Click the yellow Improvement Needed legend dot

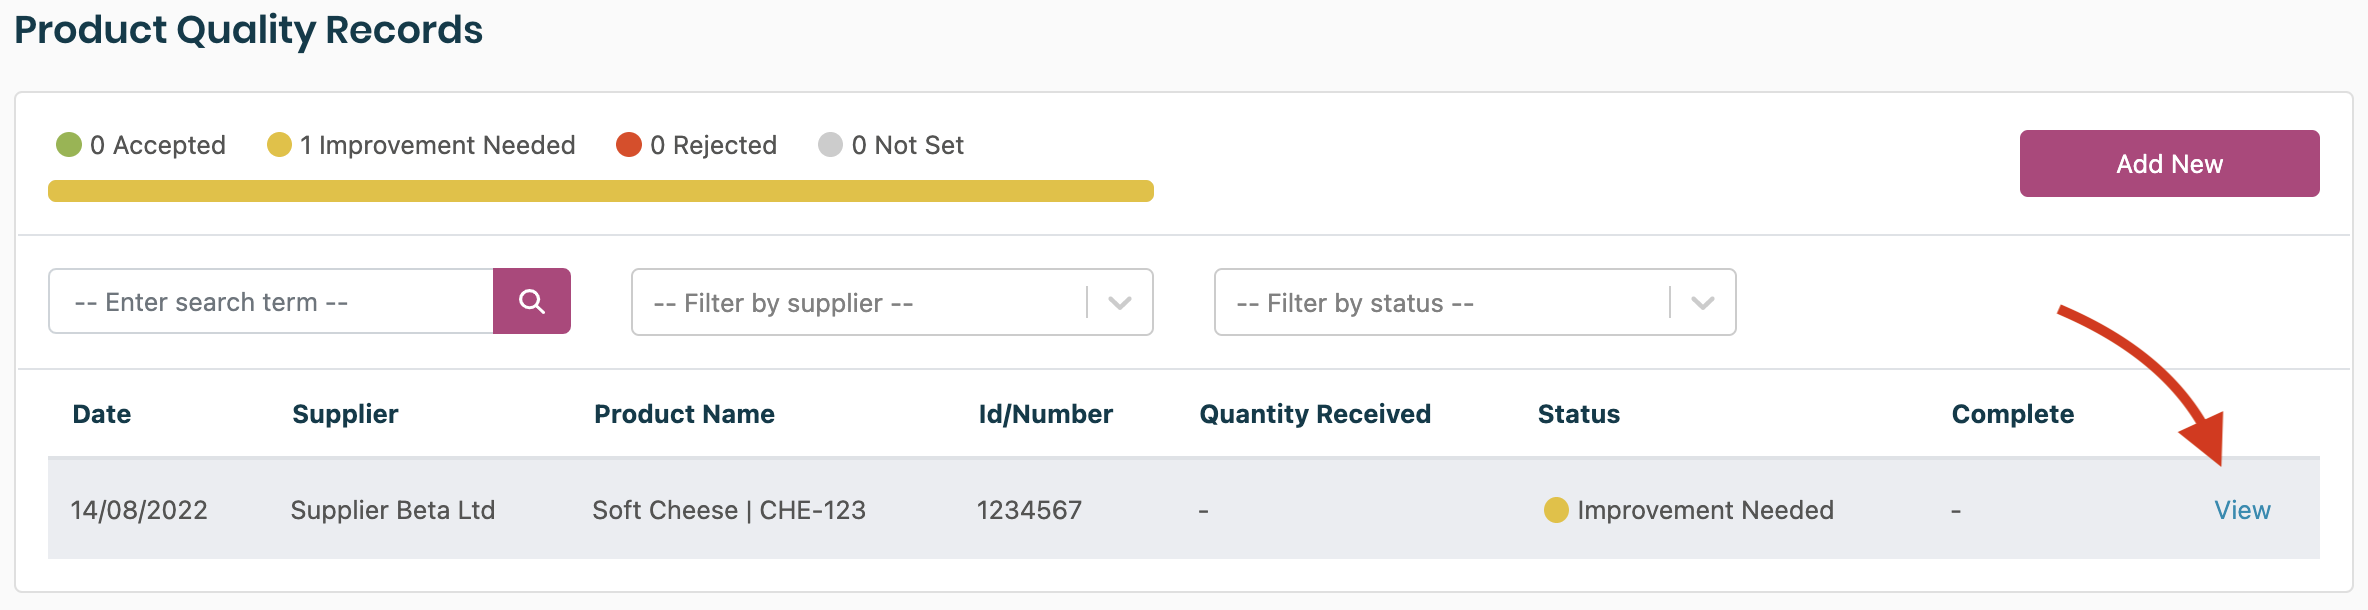click(279, 145)
